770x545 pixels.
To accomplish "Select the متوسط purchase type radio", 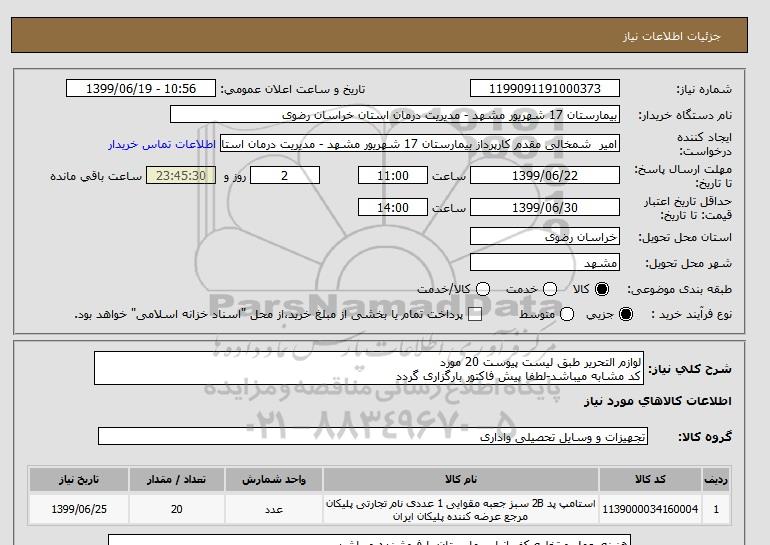I will pyautogui.click(x=567, y=314).
